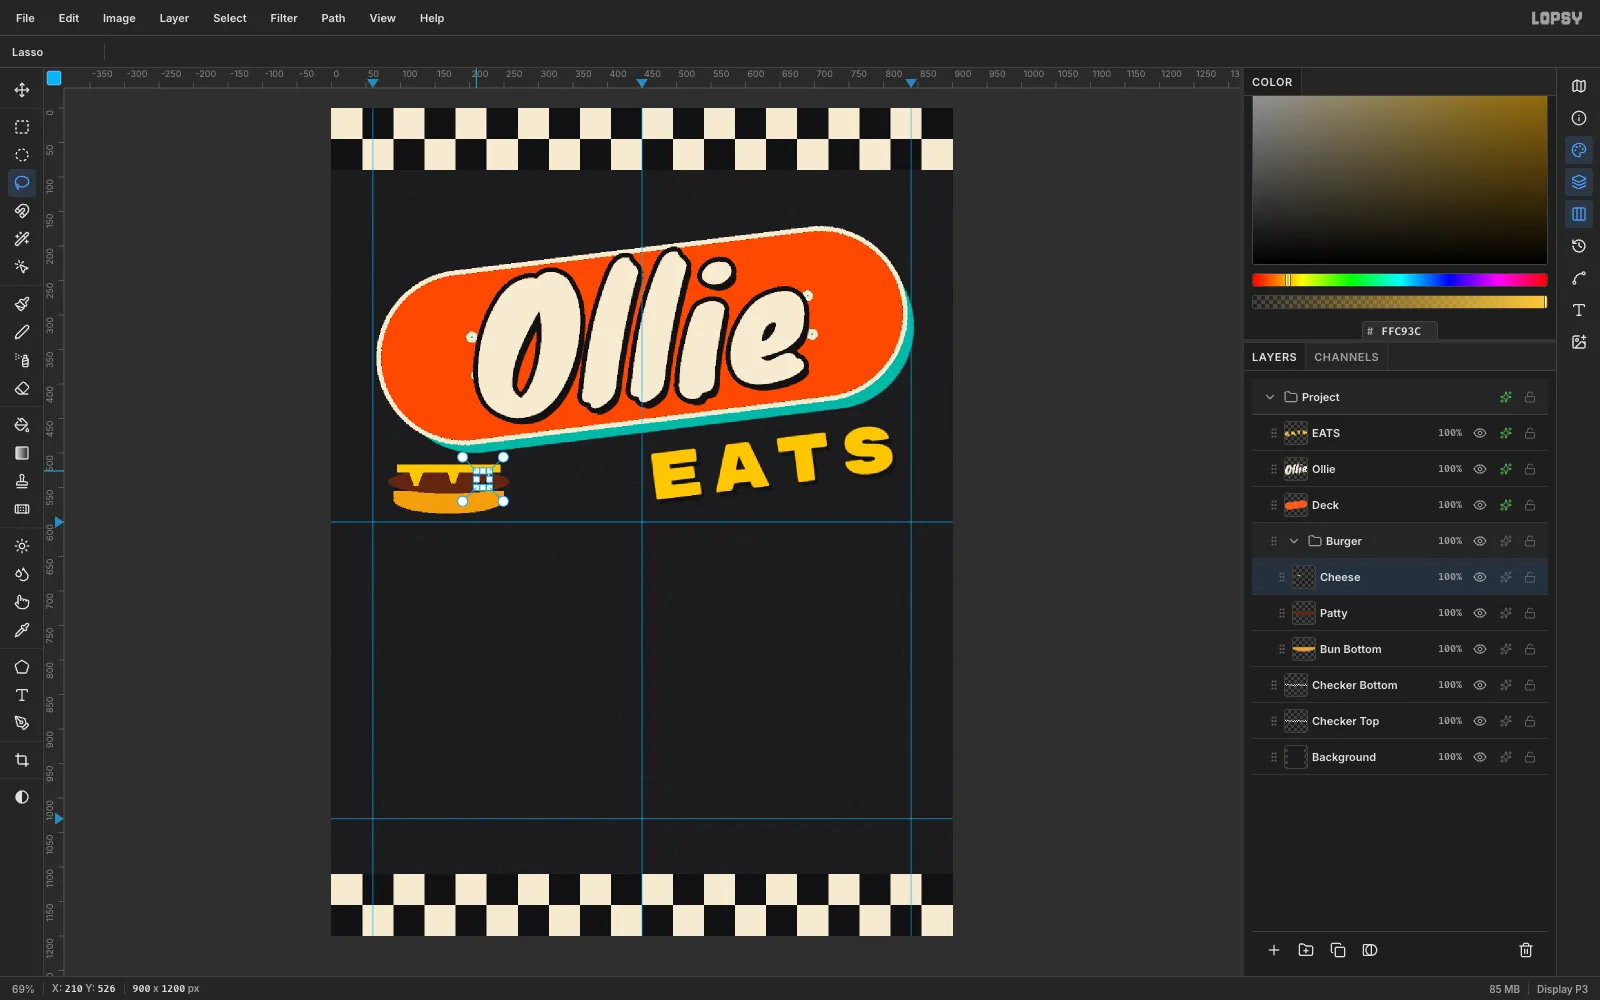Toggle the Layers panel stack icon
The width and height of the screenshot is (1600, 1000).
pyautogui.click(x=1579, y=182)
